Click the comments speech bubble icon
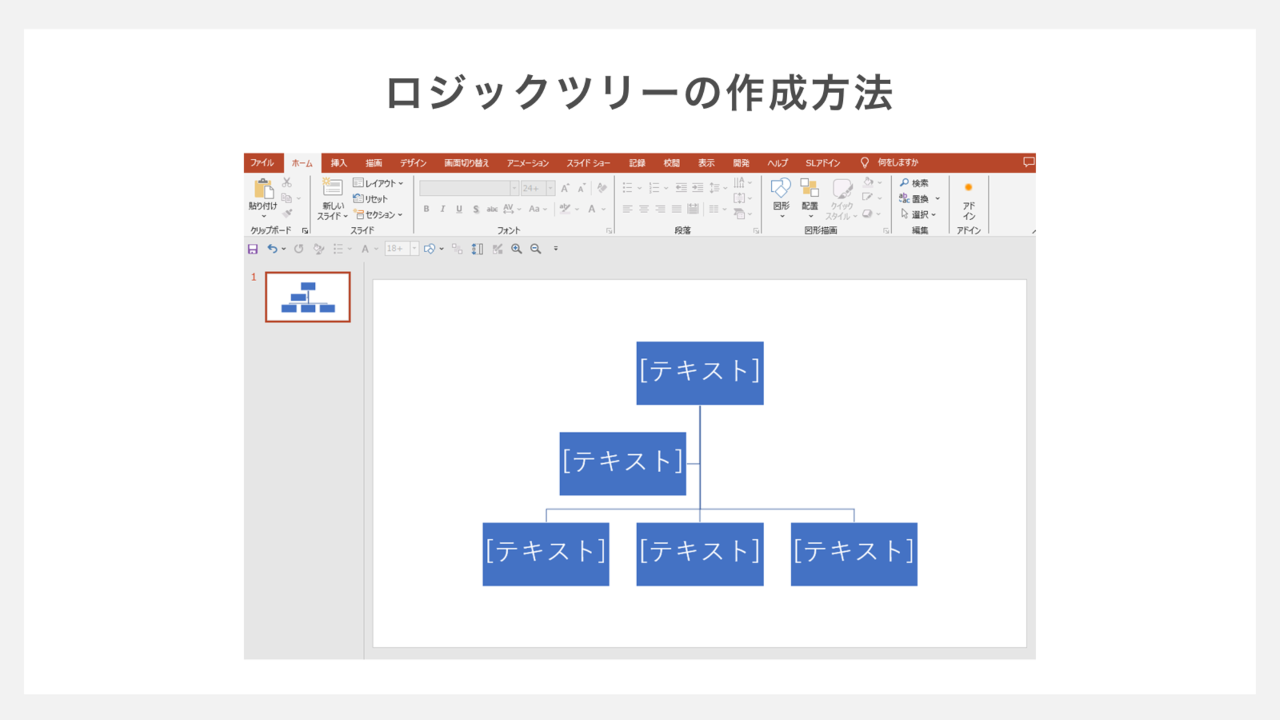Viewport: 1280px width, 720px height. 1028,162
